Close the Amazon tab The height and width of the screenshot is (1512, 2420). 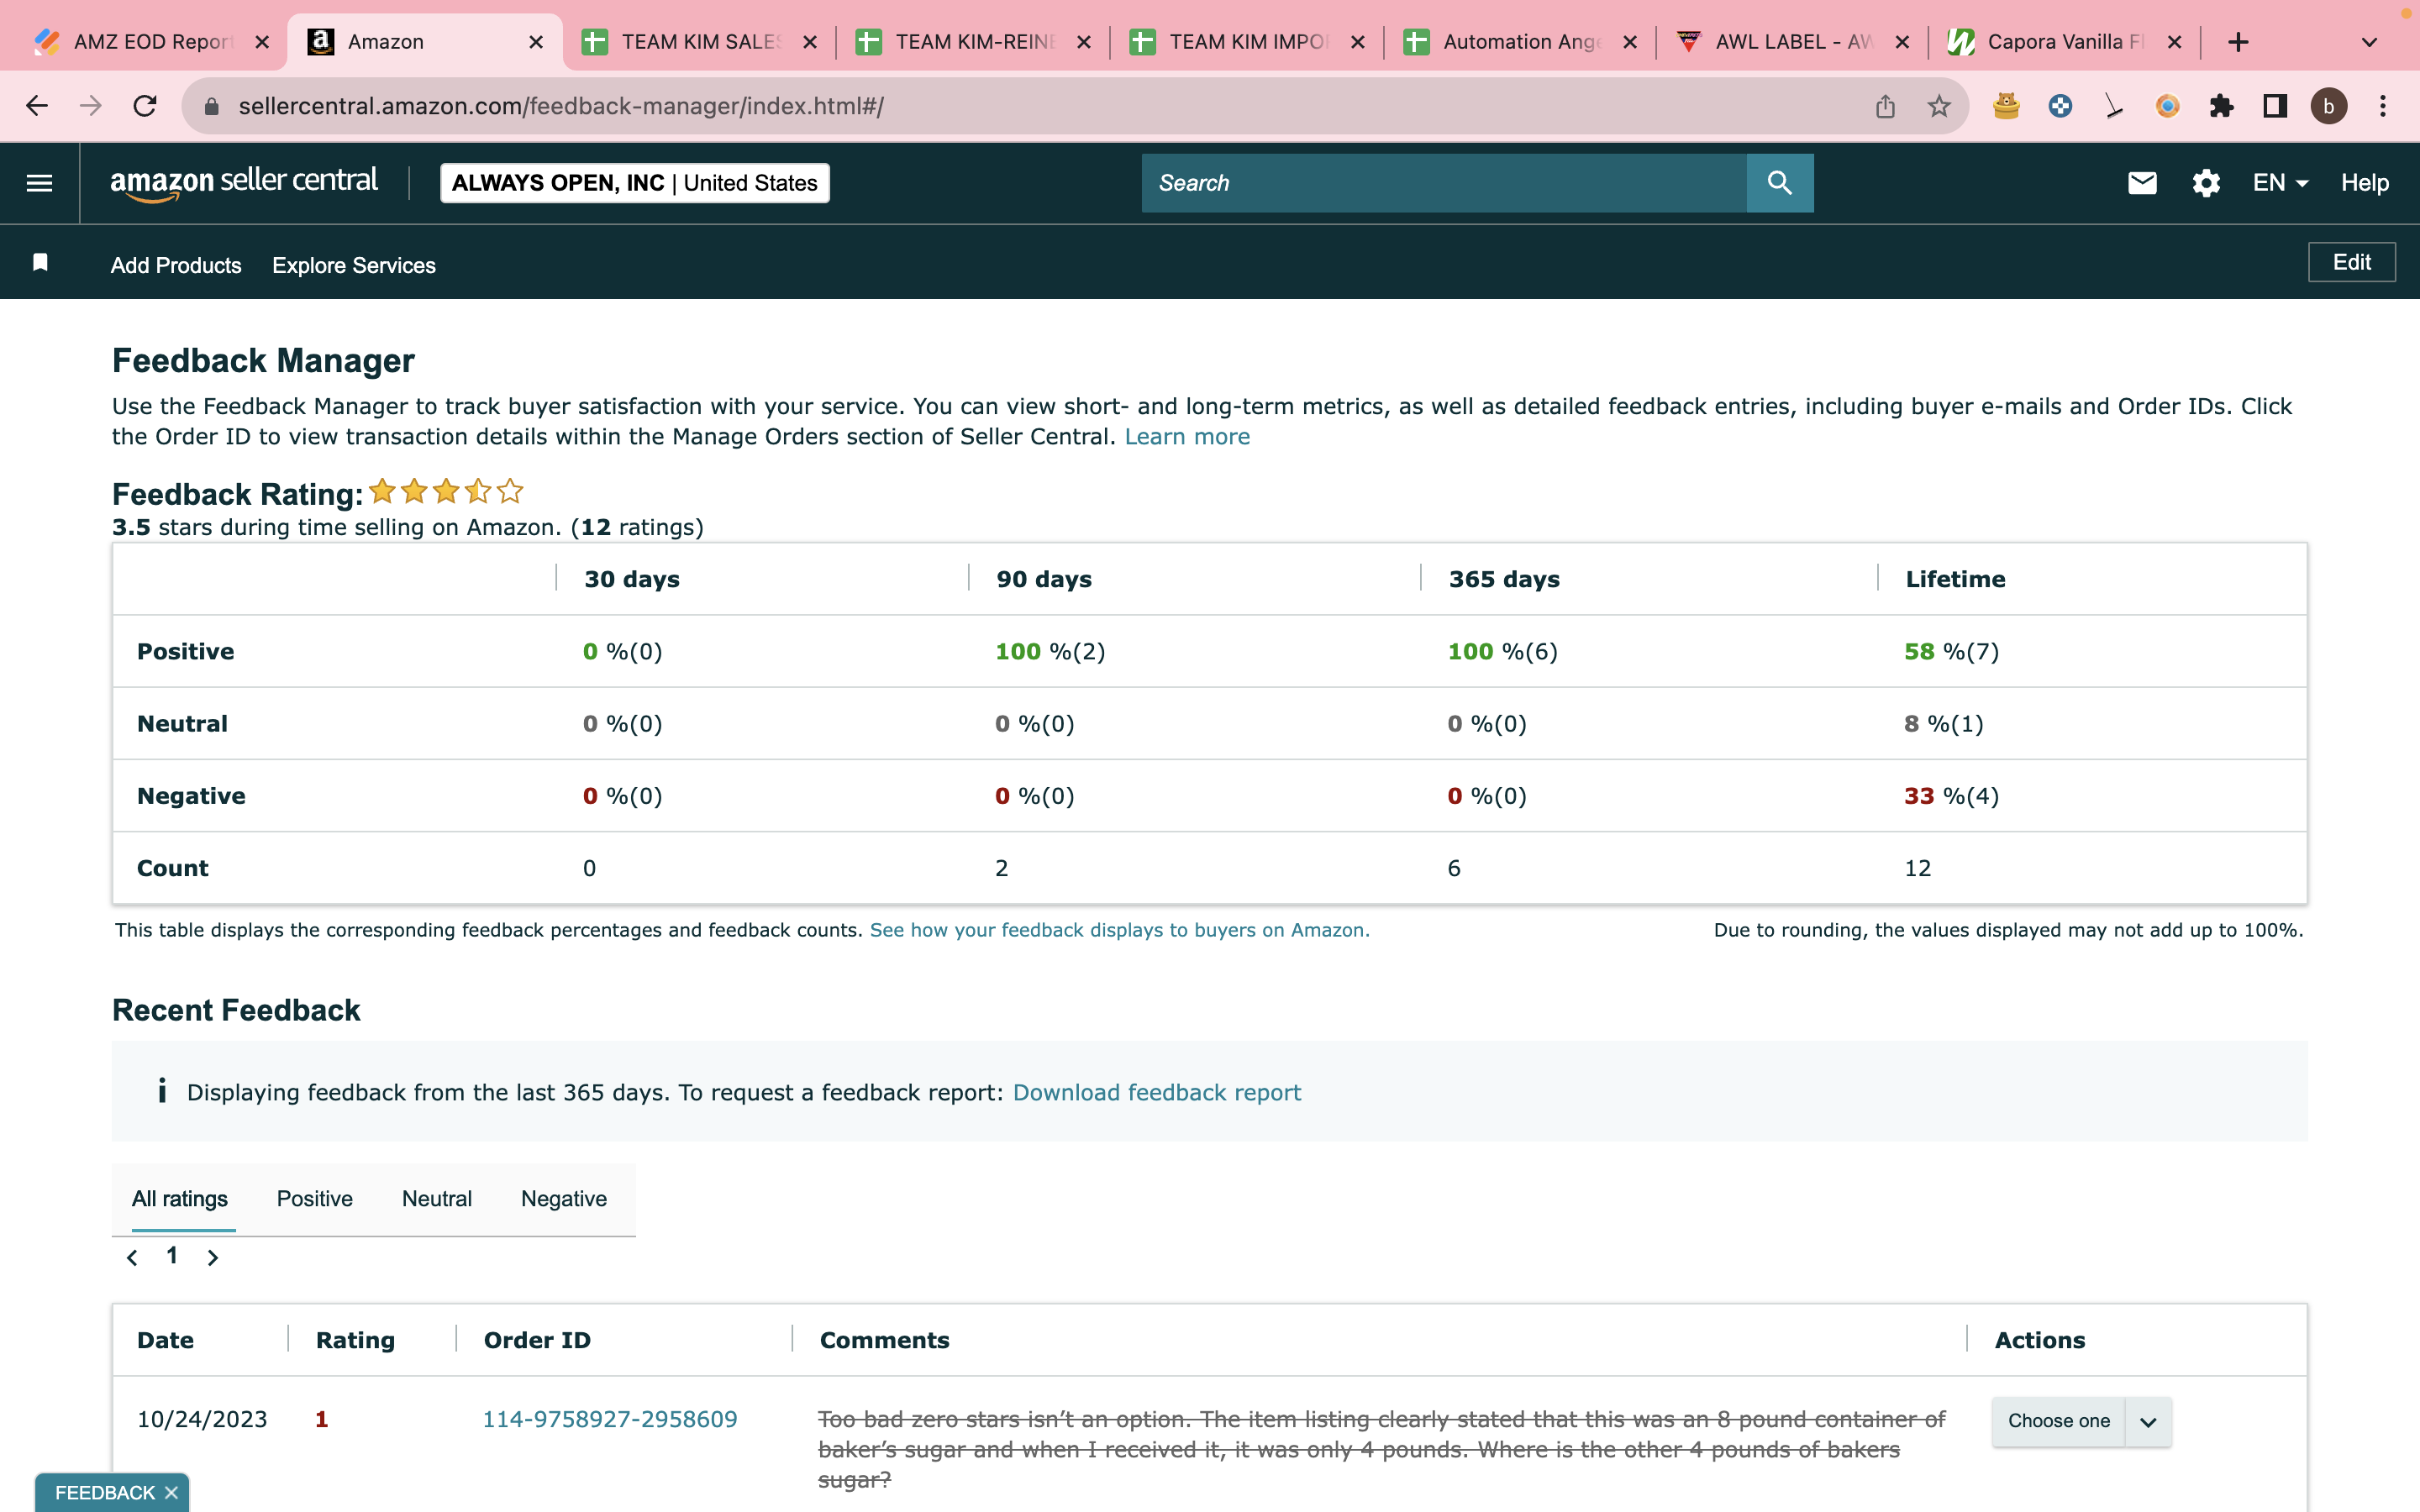click(536, 42)
